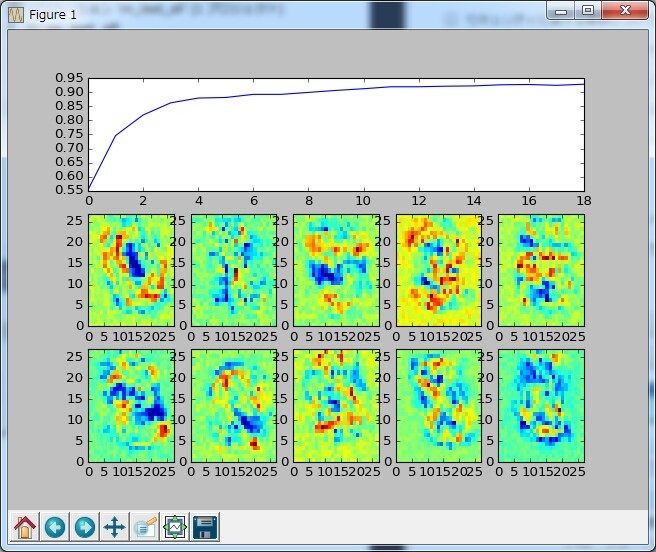
Task: Click the 0.55 y-axis label
Action: click(x=69, y=190)
